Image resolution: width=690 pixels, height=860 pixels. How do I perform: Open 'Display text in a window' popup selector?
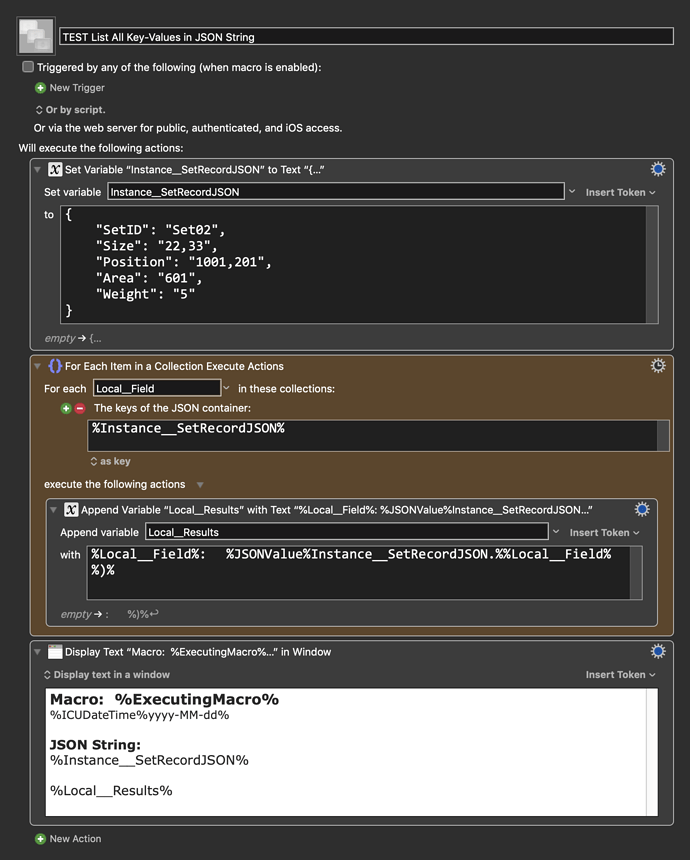(106, 675)
